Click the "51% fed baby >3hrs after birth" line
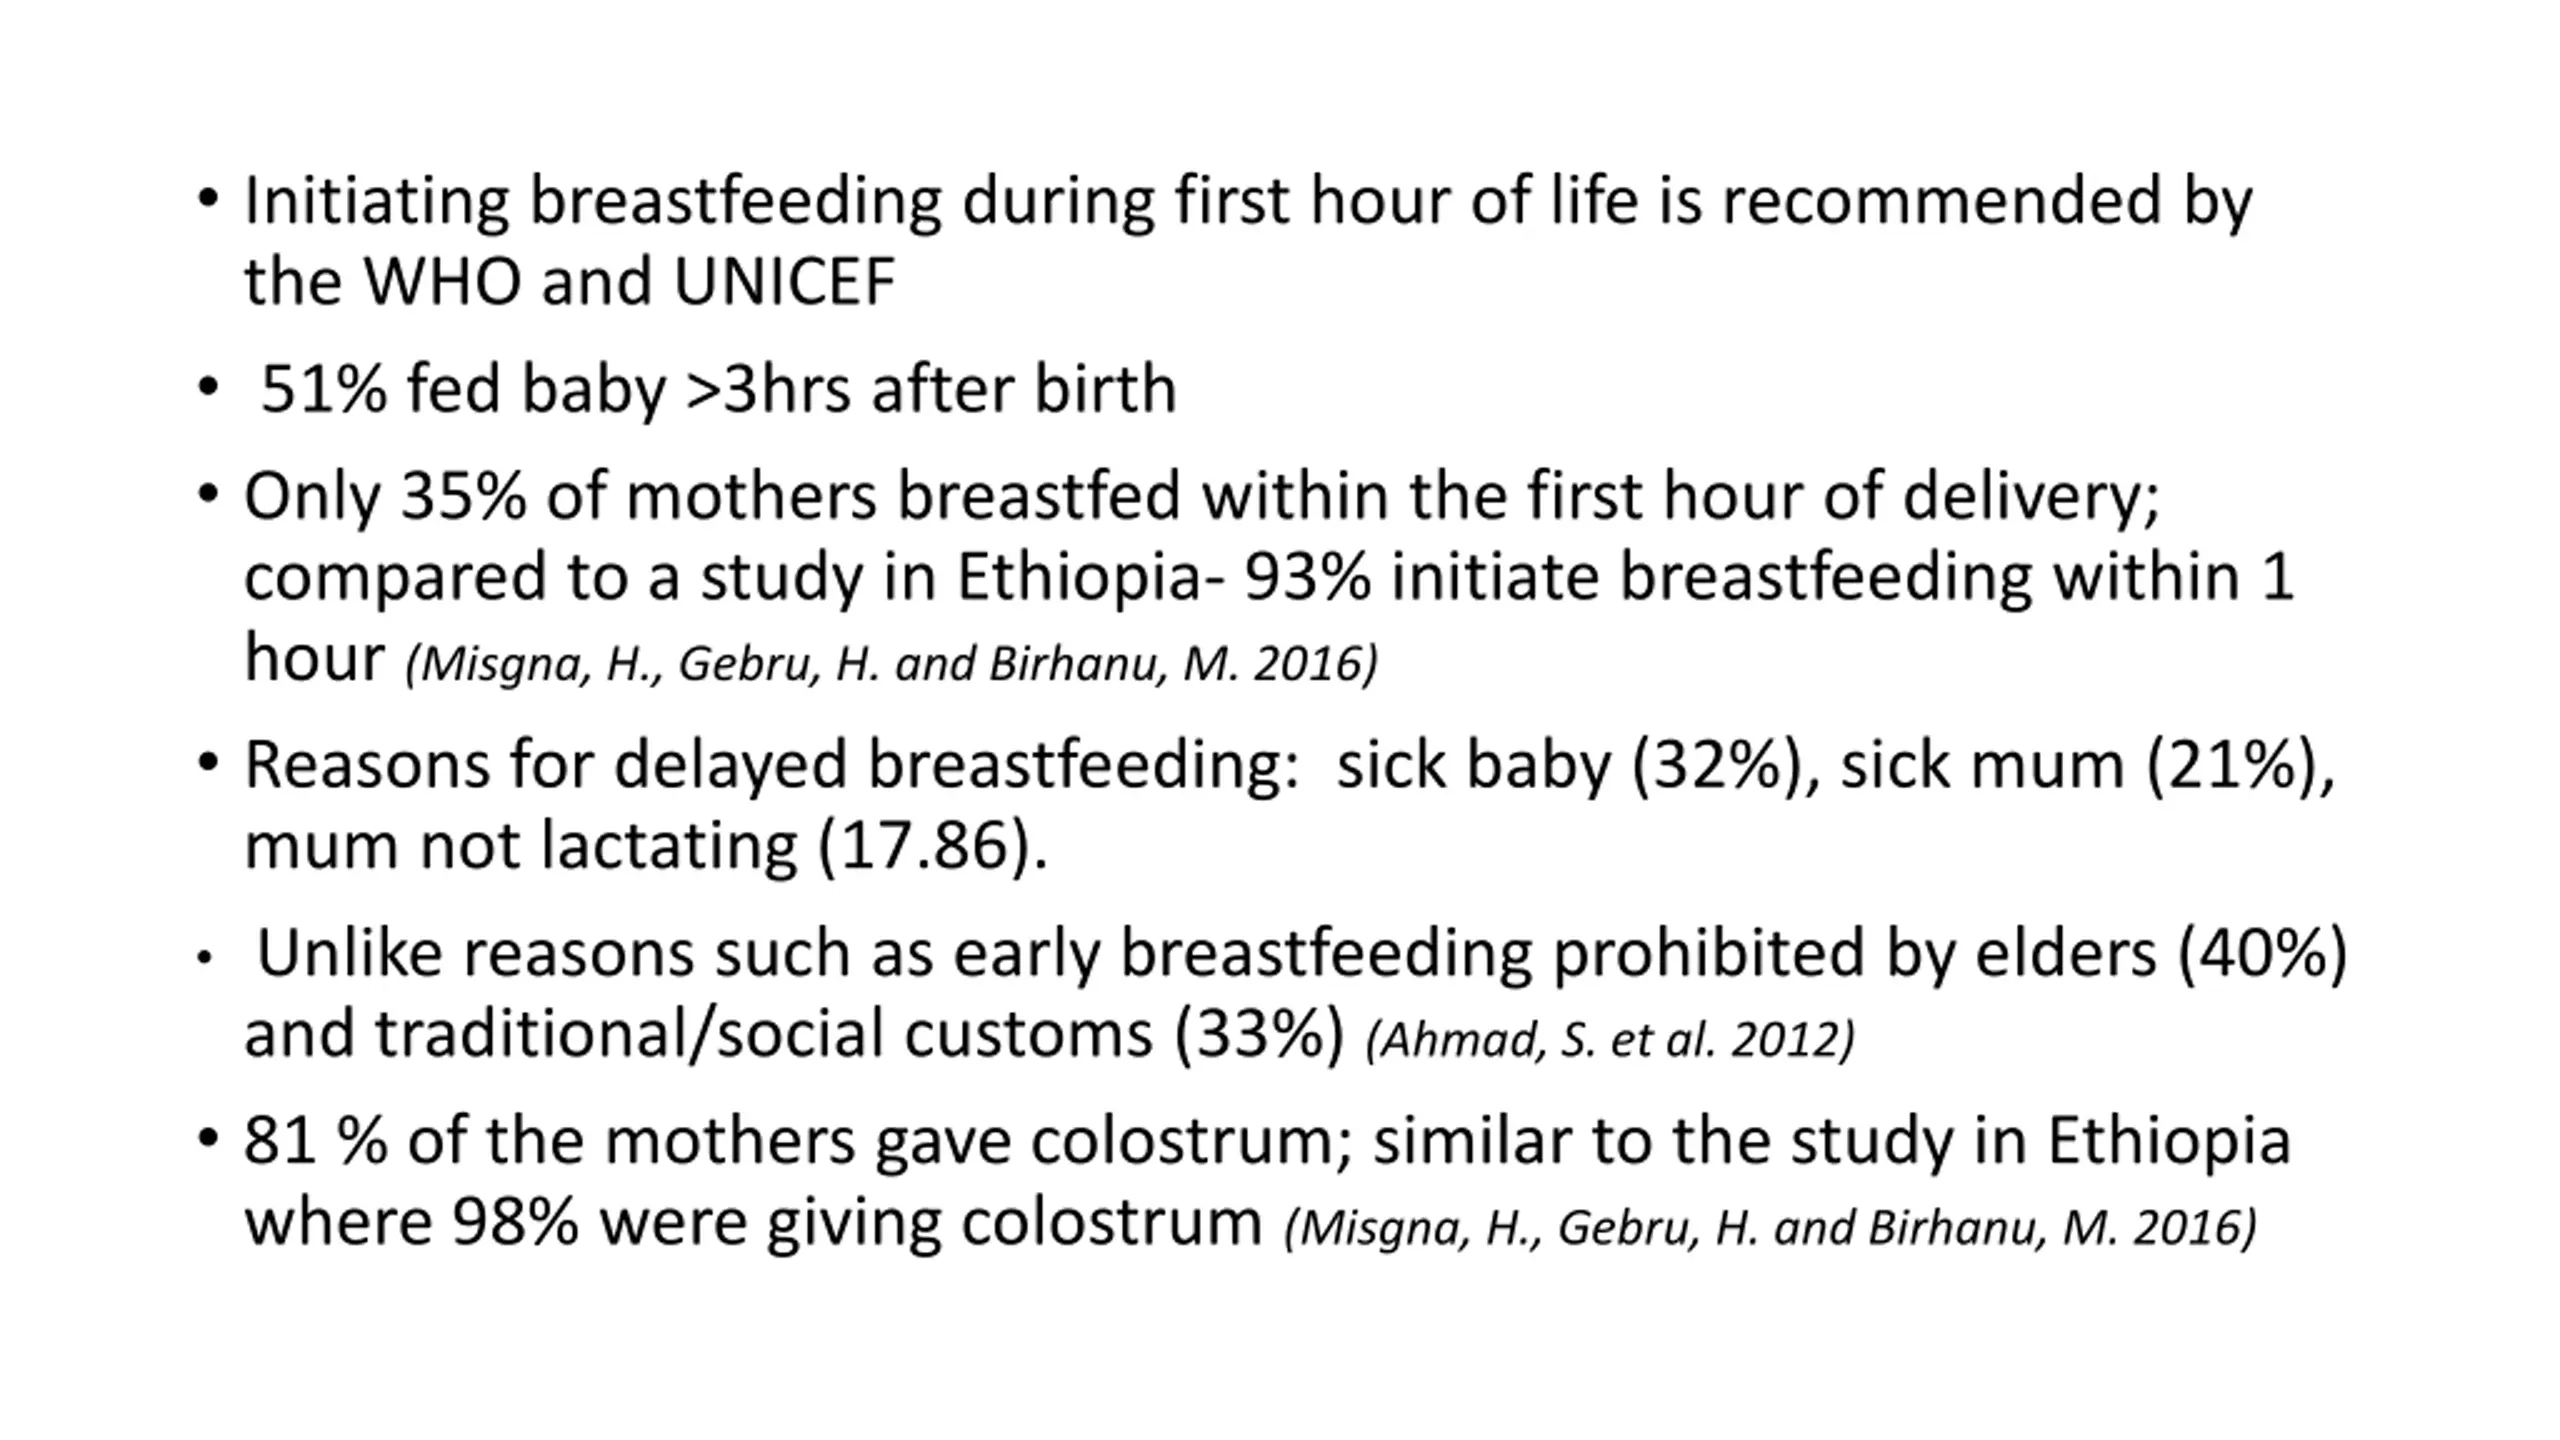 [x=717, y=389]
